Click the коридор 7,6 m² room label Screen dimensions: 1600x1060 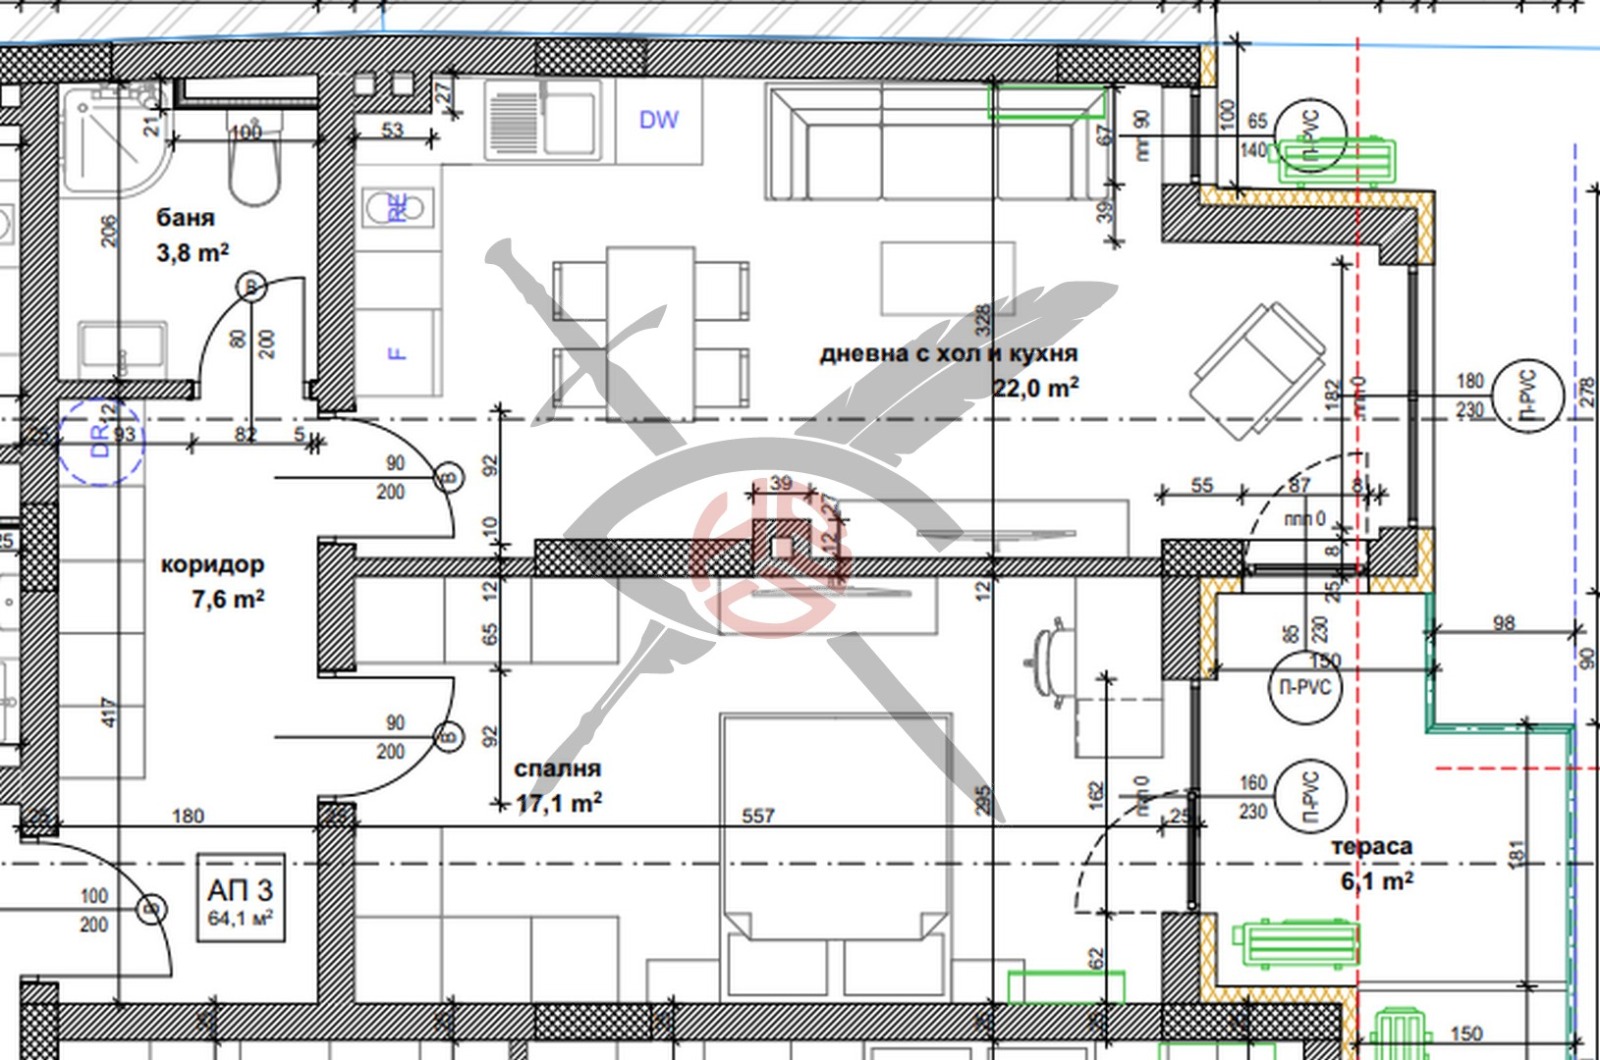point(214,581)
